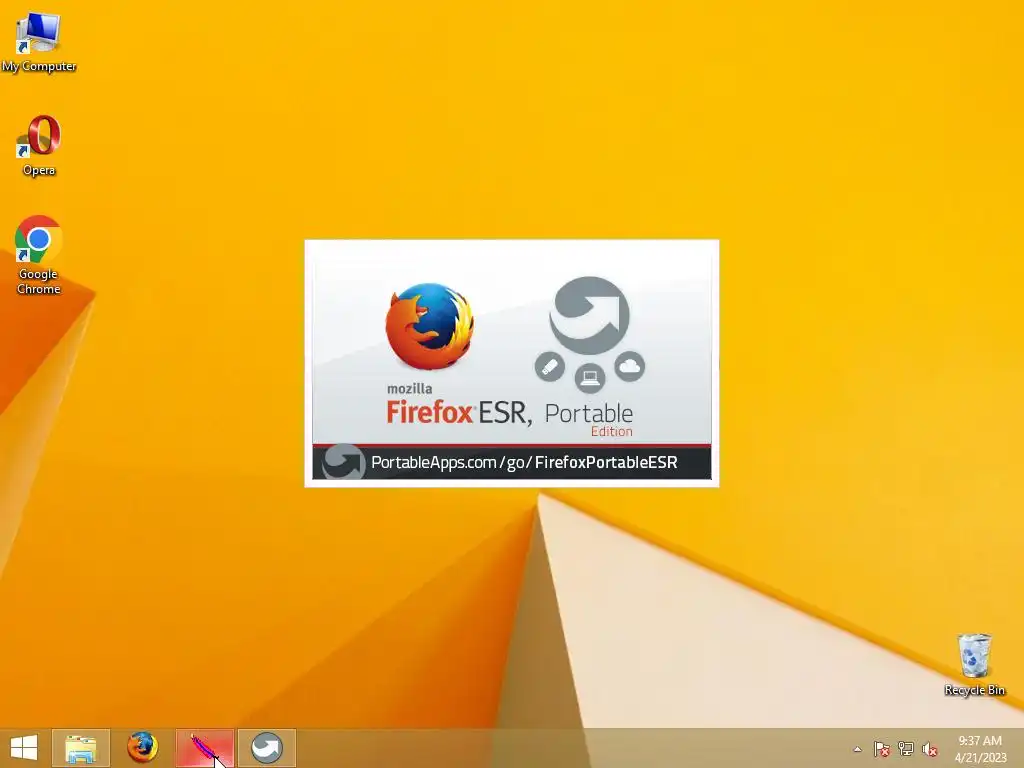
Task: Click the USB drive icon on the splash
Action: tap(550, 366)
